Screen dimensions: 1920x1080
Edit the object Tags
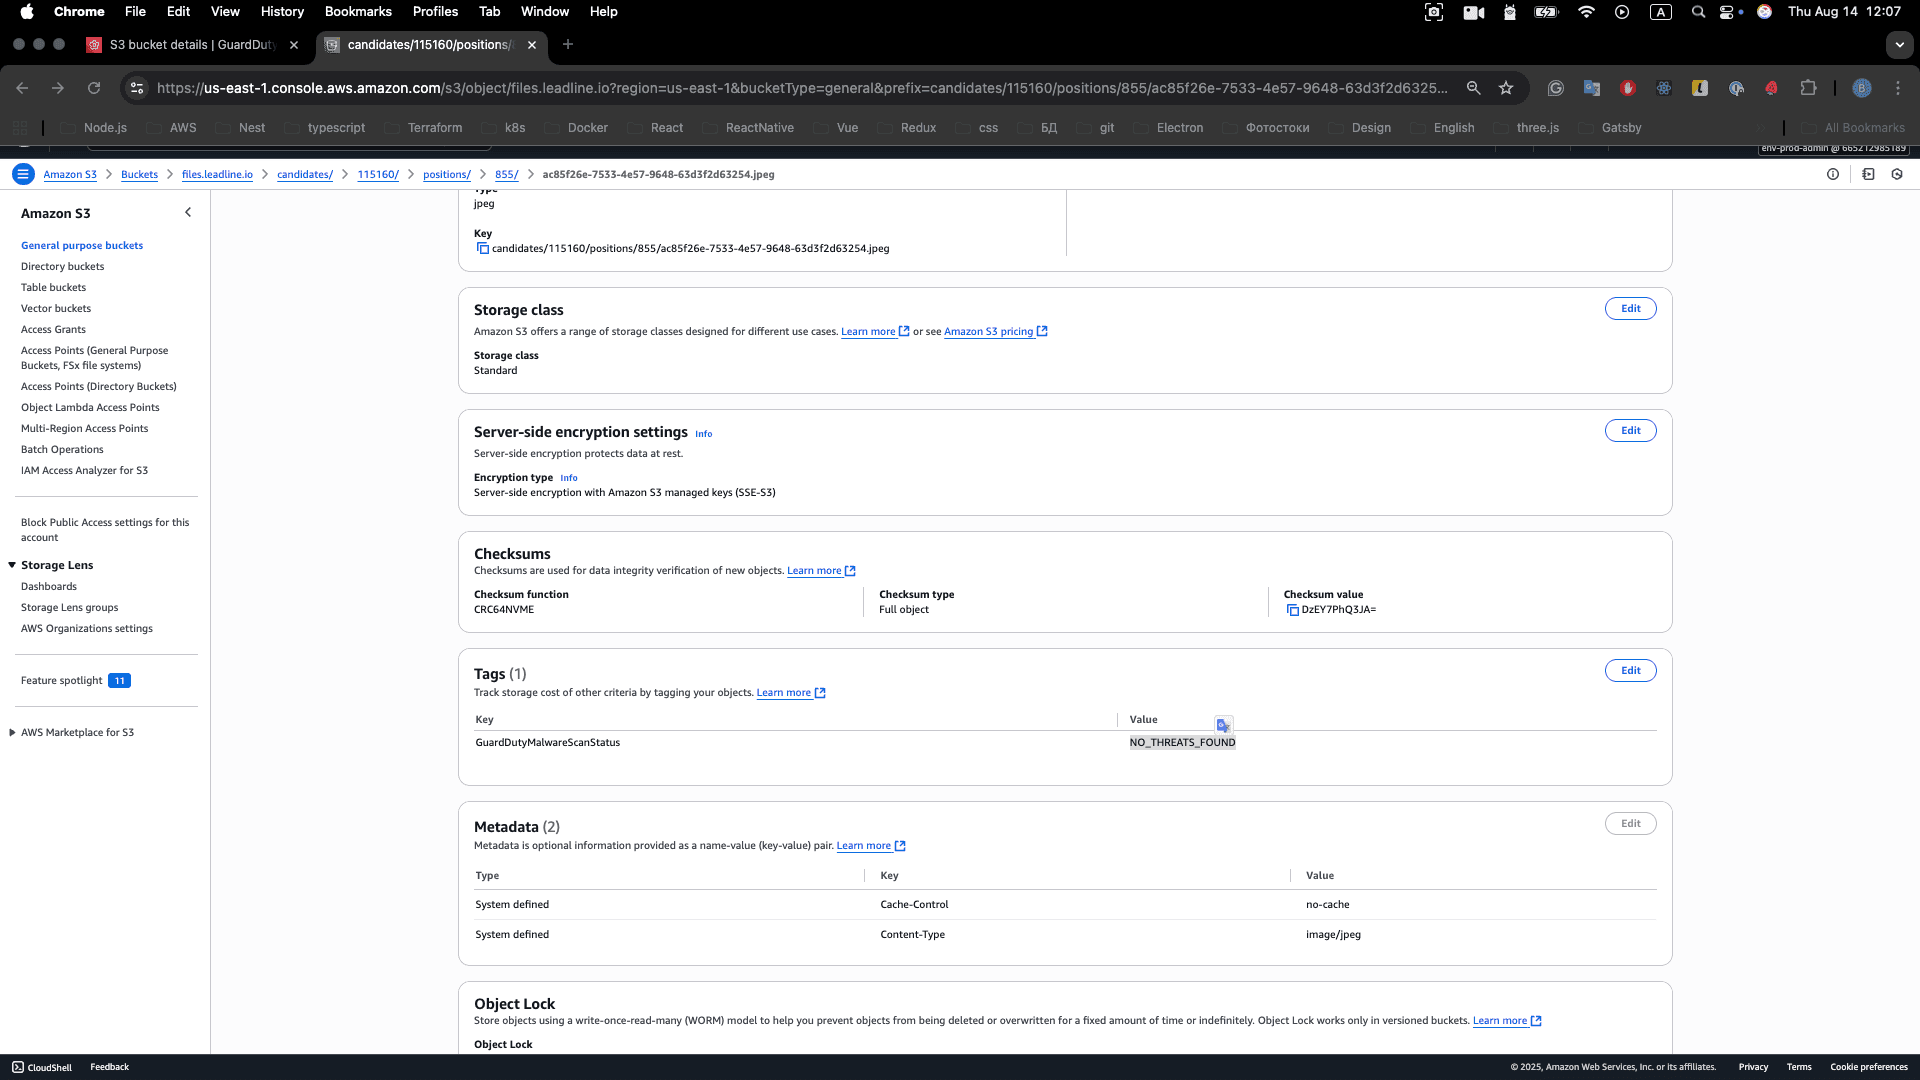pyautogui.click(x=1630, y=671)
